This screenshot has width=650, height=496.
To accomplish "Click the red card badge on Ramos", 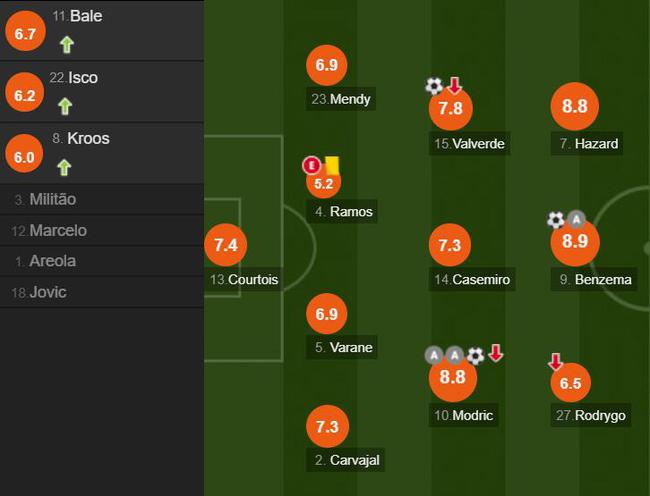I will 312,165.
